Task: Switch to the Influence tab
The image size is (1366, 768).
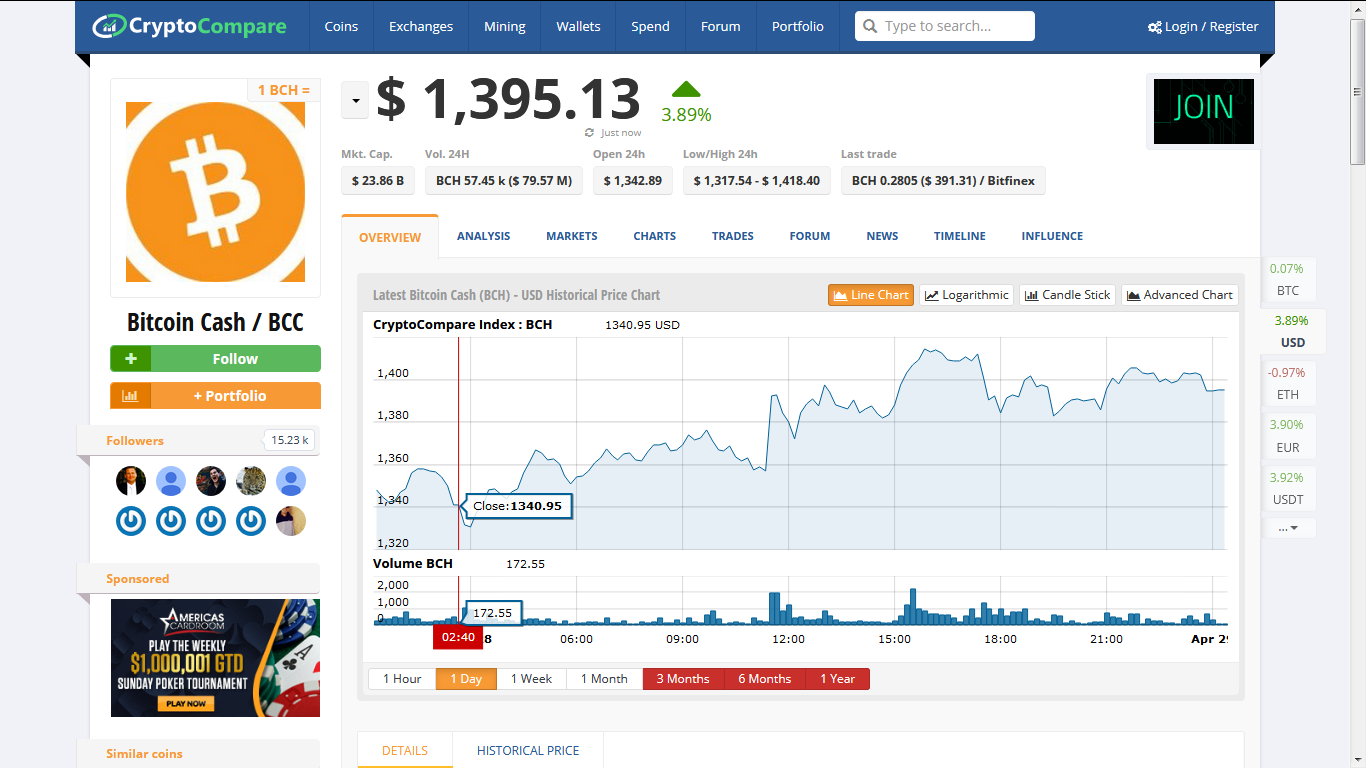Action: pyautogui.click(x=1052, y=236)
